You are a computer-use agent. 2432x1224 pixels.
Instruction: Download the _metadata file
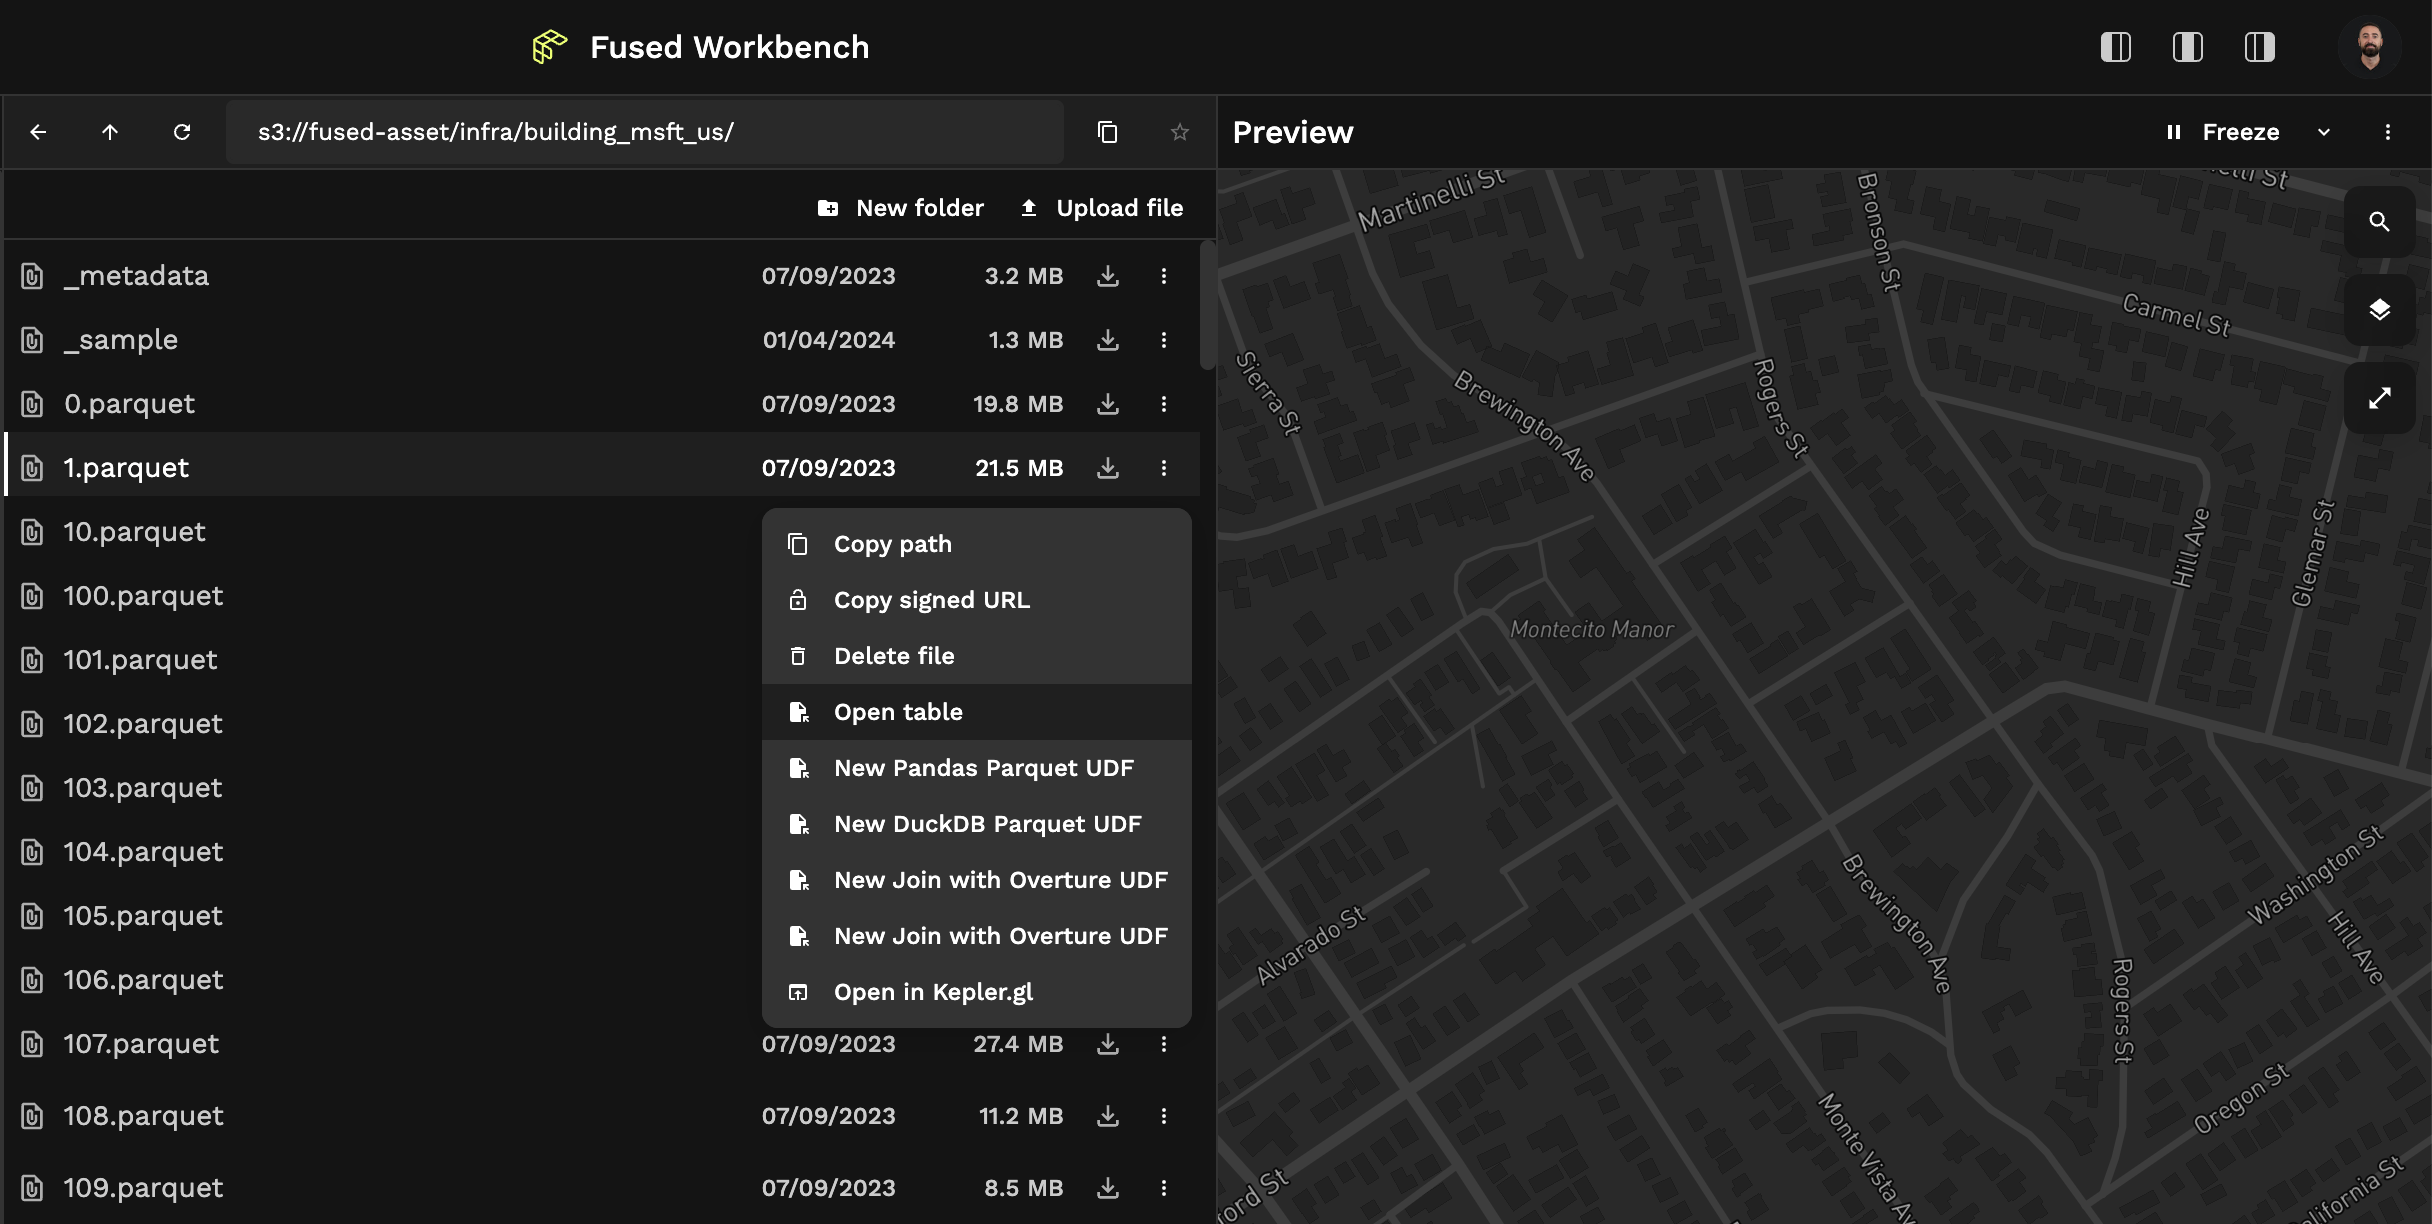click(x=1108, y=276)
